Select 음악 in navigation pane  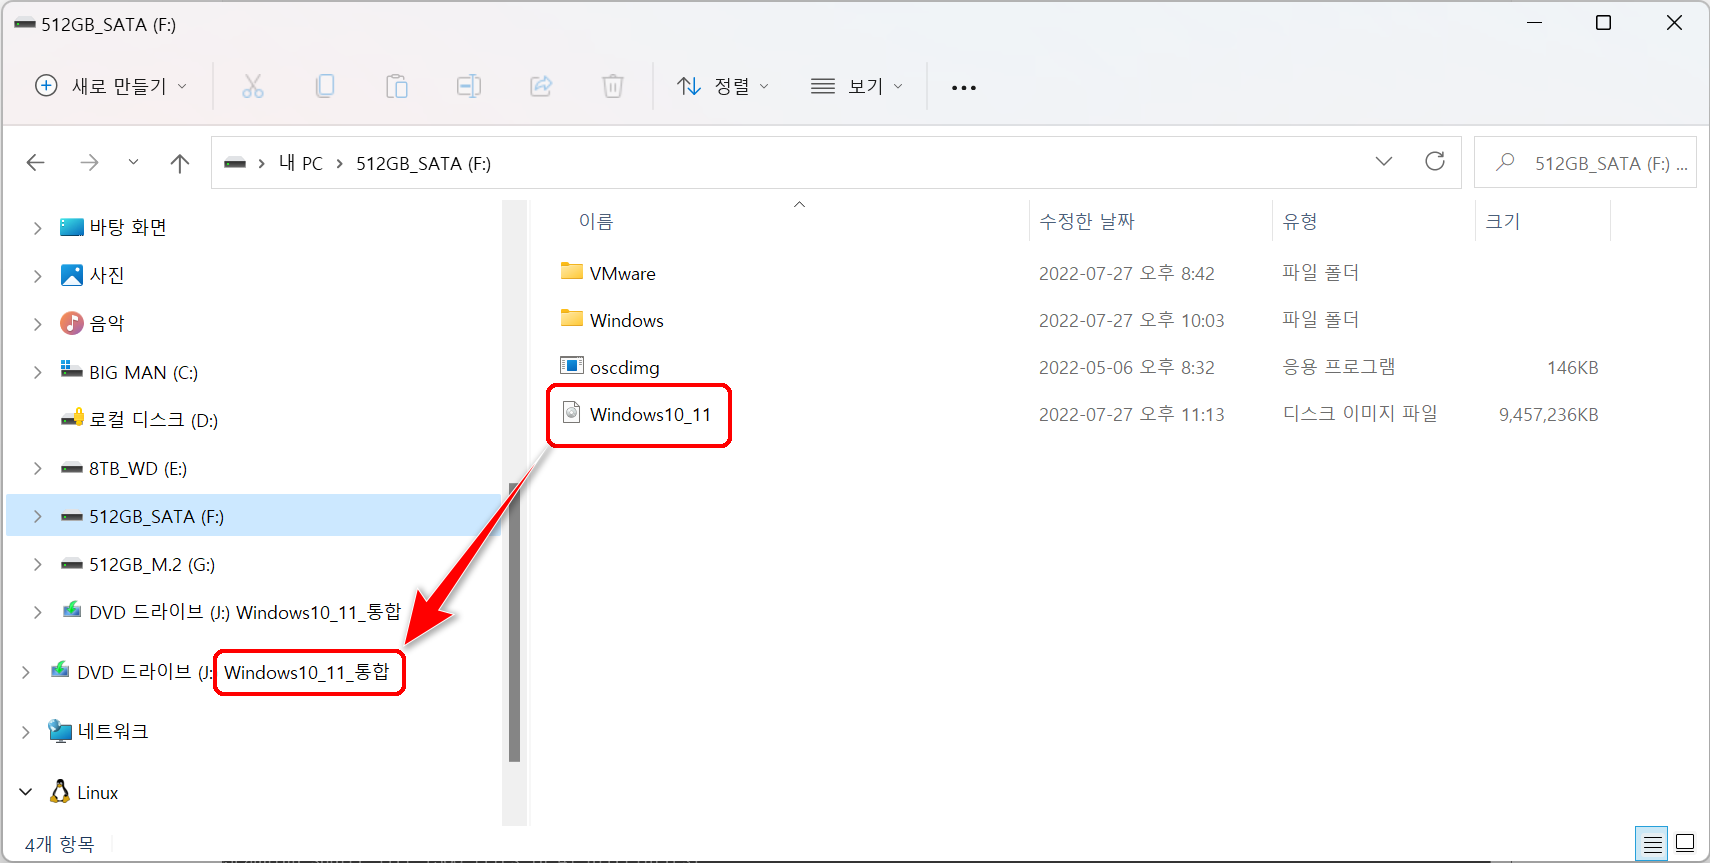coord(107,323)
